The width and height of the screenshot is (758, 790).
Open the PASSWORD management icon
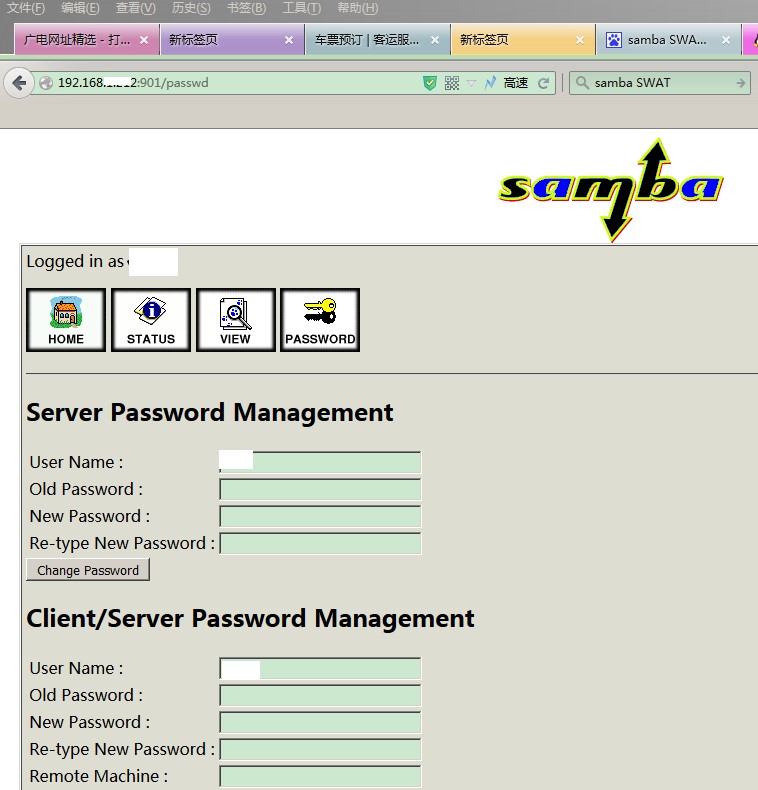pyautogui.click(x=320, y=320)
